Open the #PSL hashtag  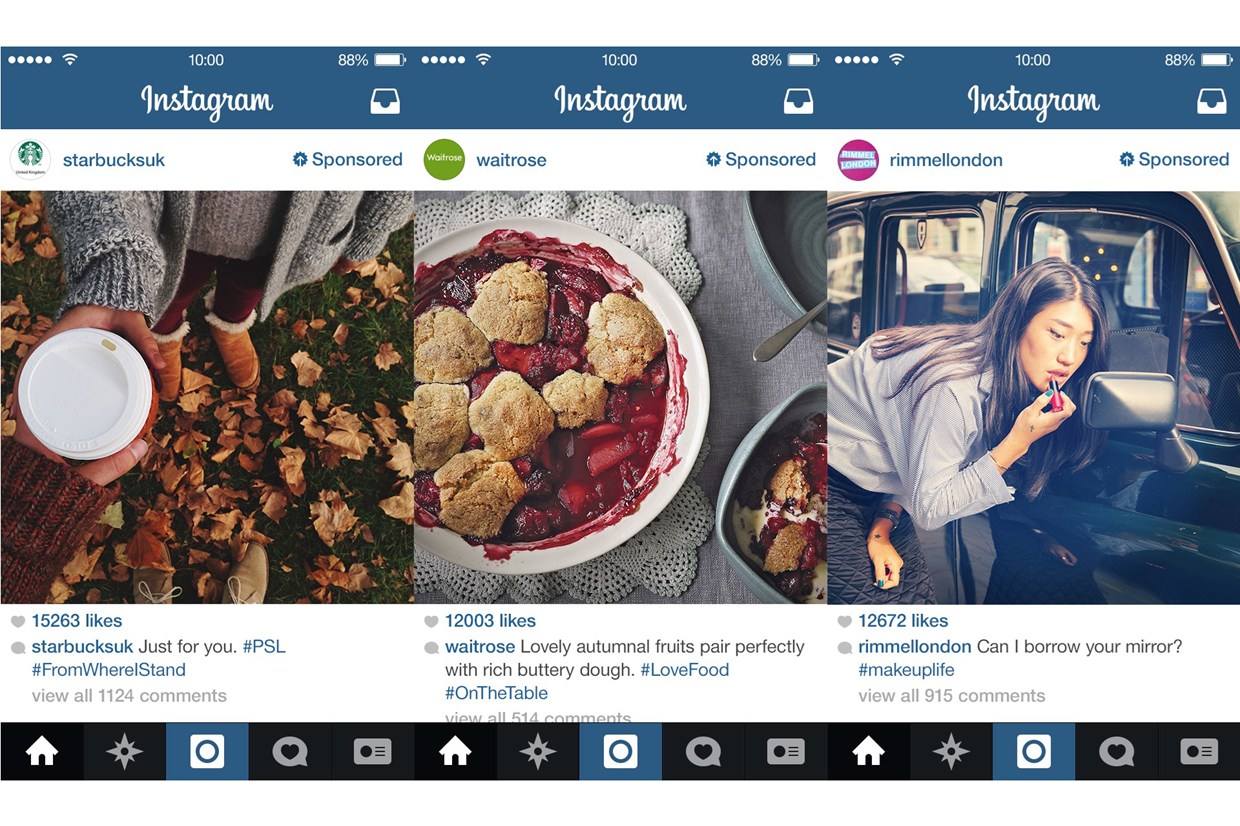pos(264,647)
